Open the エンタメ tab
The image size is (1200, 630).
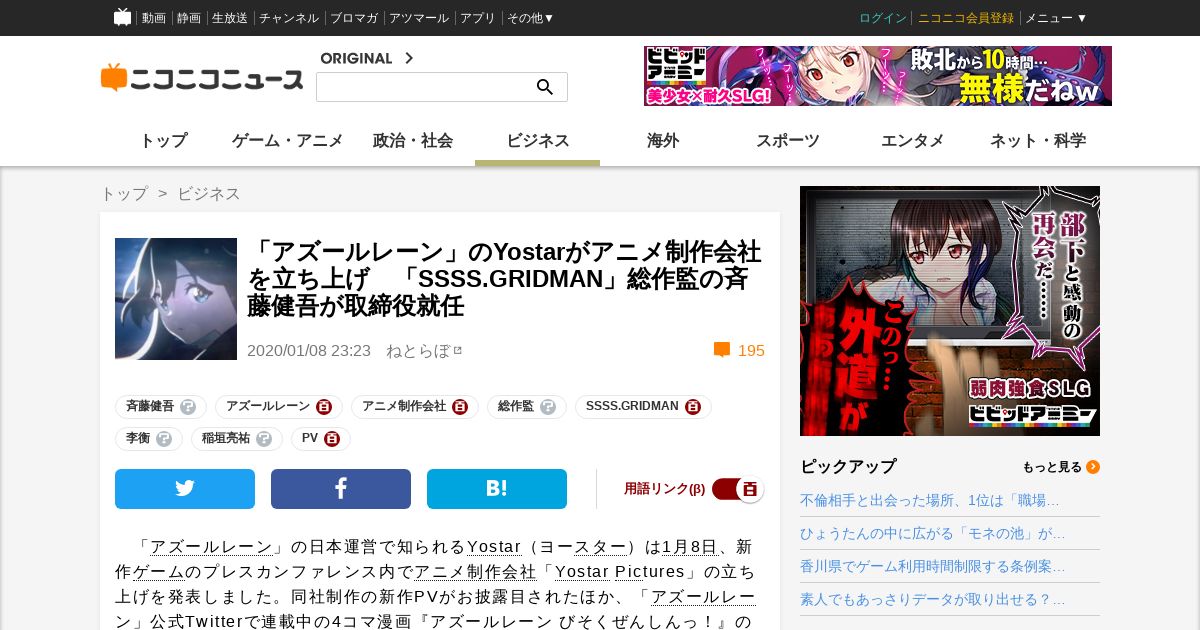[x=913, y=141]
